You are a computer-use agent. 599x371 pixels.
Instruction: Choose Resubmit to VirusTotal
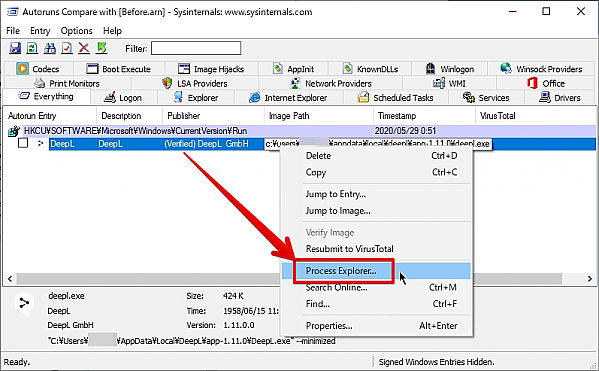pos(376,249)
